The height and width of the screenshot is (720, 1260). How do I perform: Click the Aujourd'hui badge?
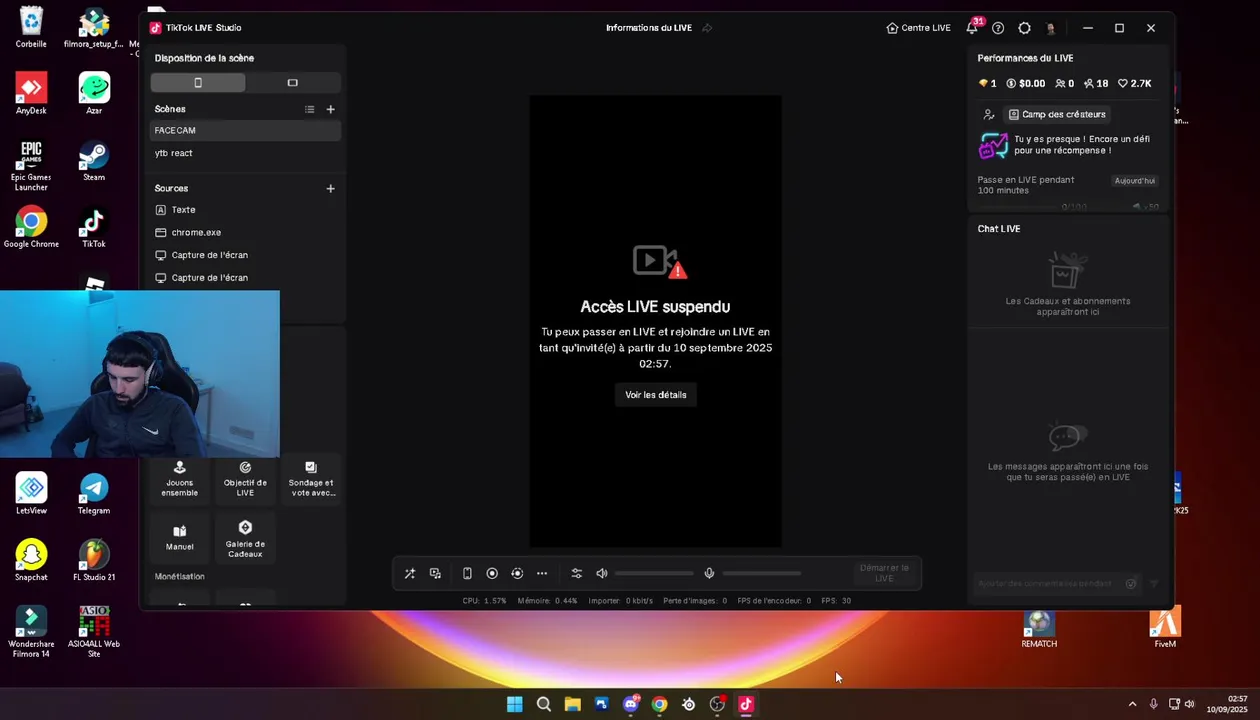point(1135,181)
